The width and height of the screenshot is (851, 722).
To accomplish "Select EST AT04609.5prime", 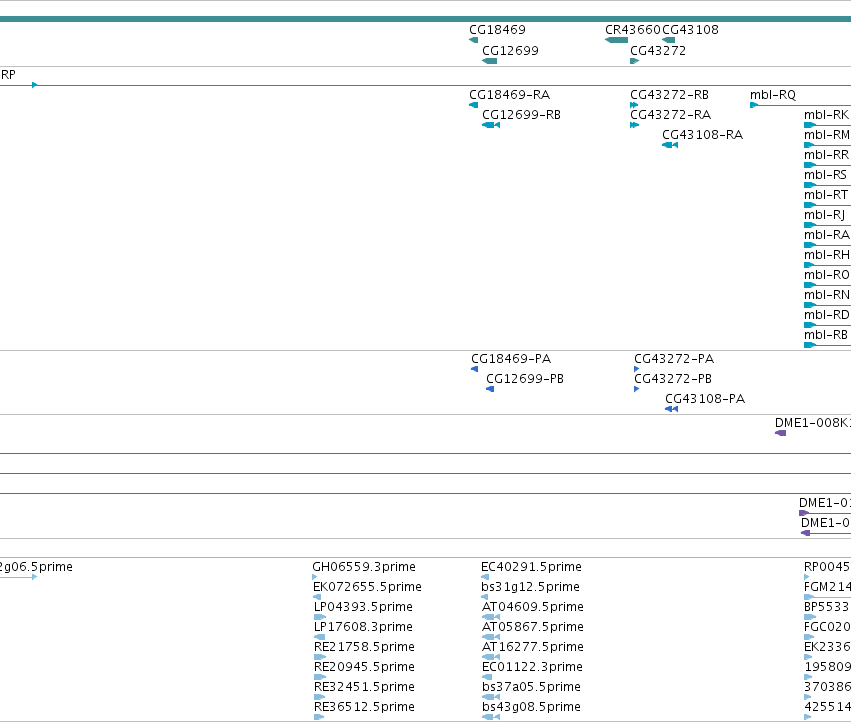I will pyautogui.click(x=533, y=607).
